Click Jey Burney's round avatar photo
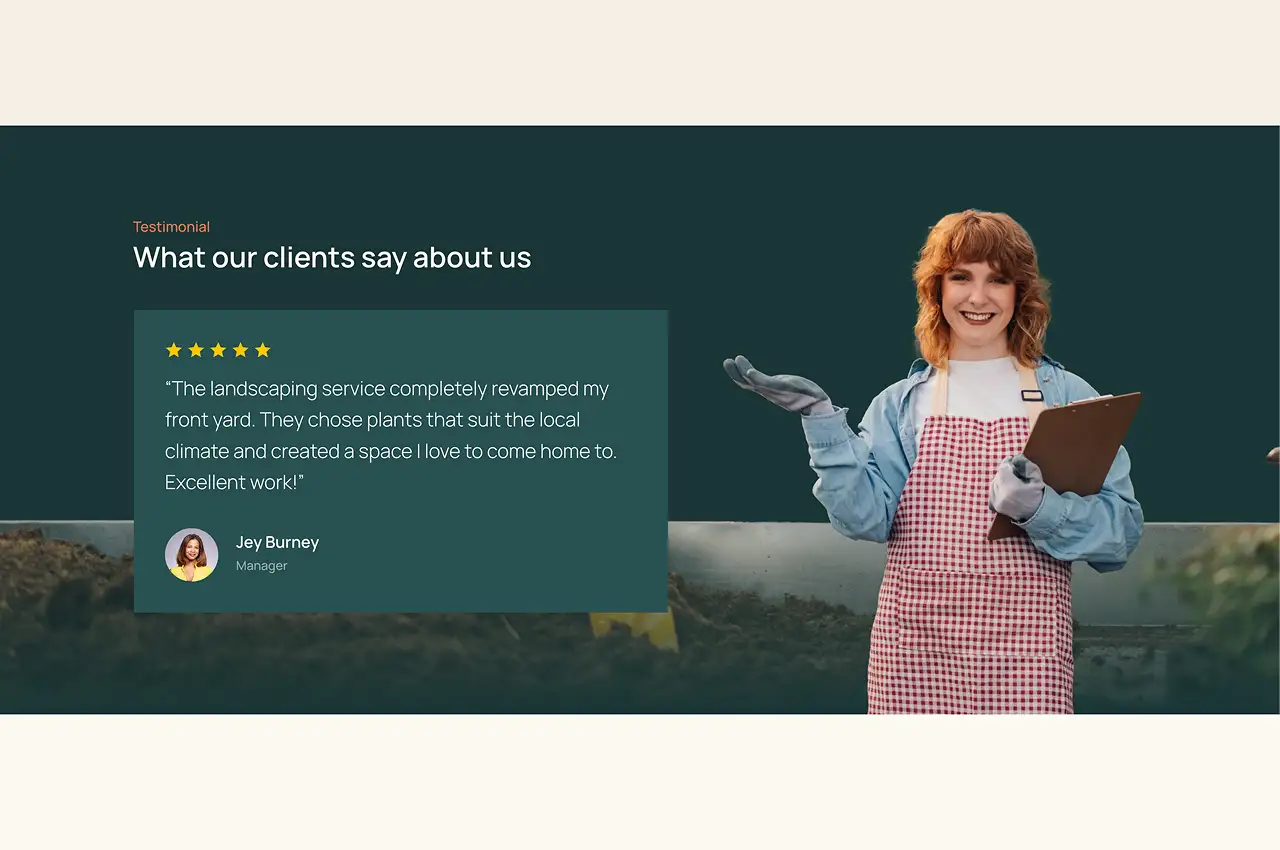The image size is (1280, 850). [191, 555]
